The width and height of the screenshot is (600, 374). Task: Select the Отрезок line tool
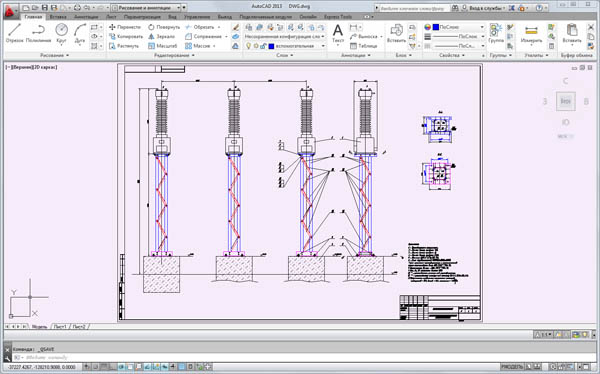click(x=14, y=33)
